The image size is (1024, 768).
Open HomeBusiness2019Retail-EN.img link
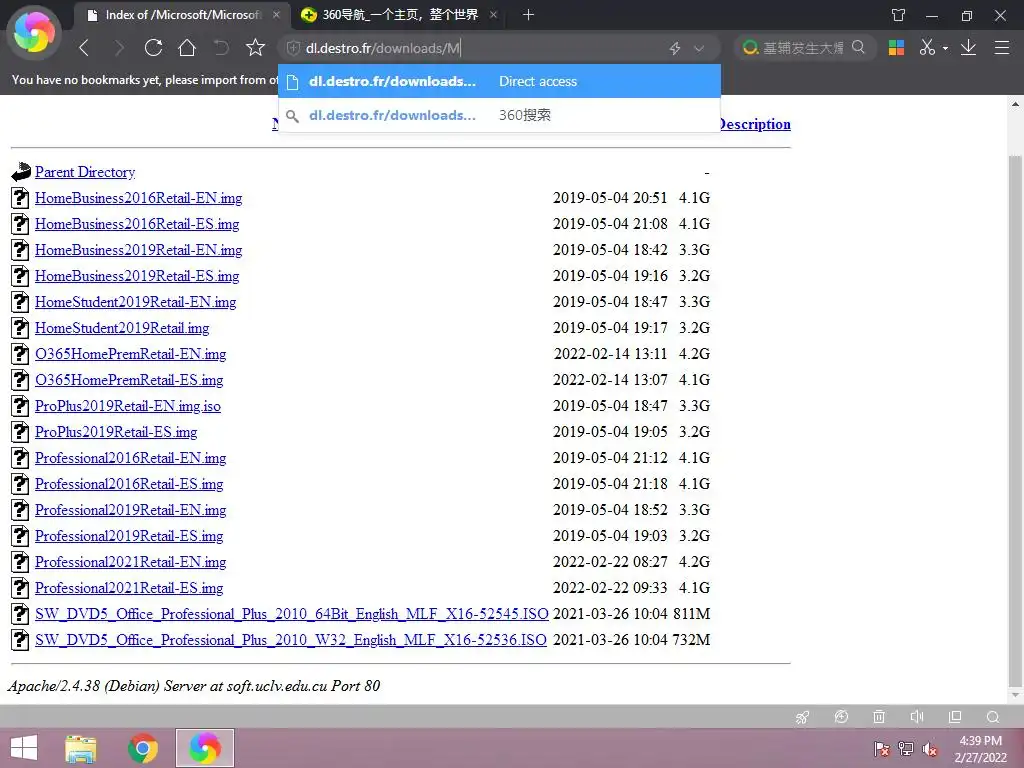(138, 250)
